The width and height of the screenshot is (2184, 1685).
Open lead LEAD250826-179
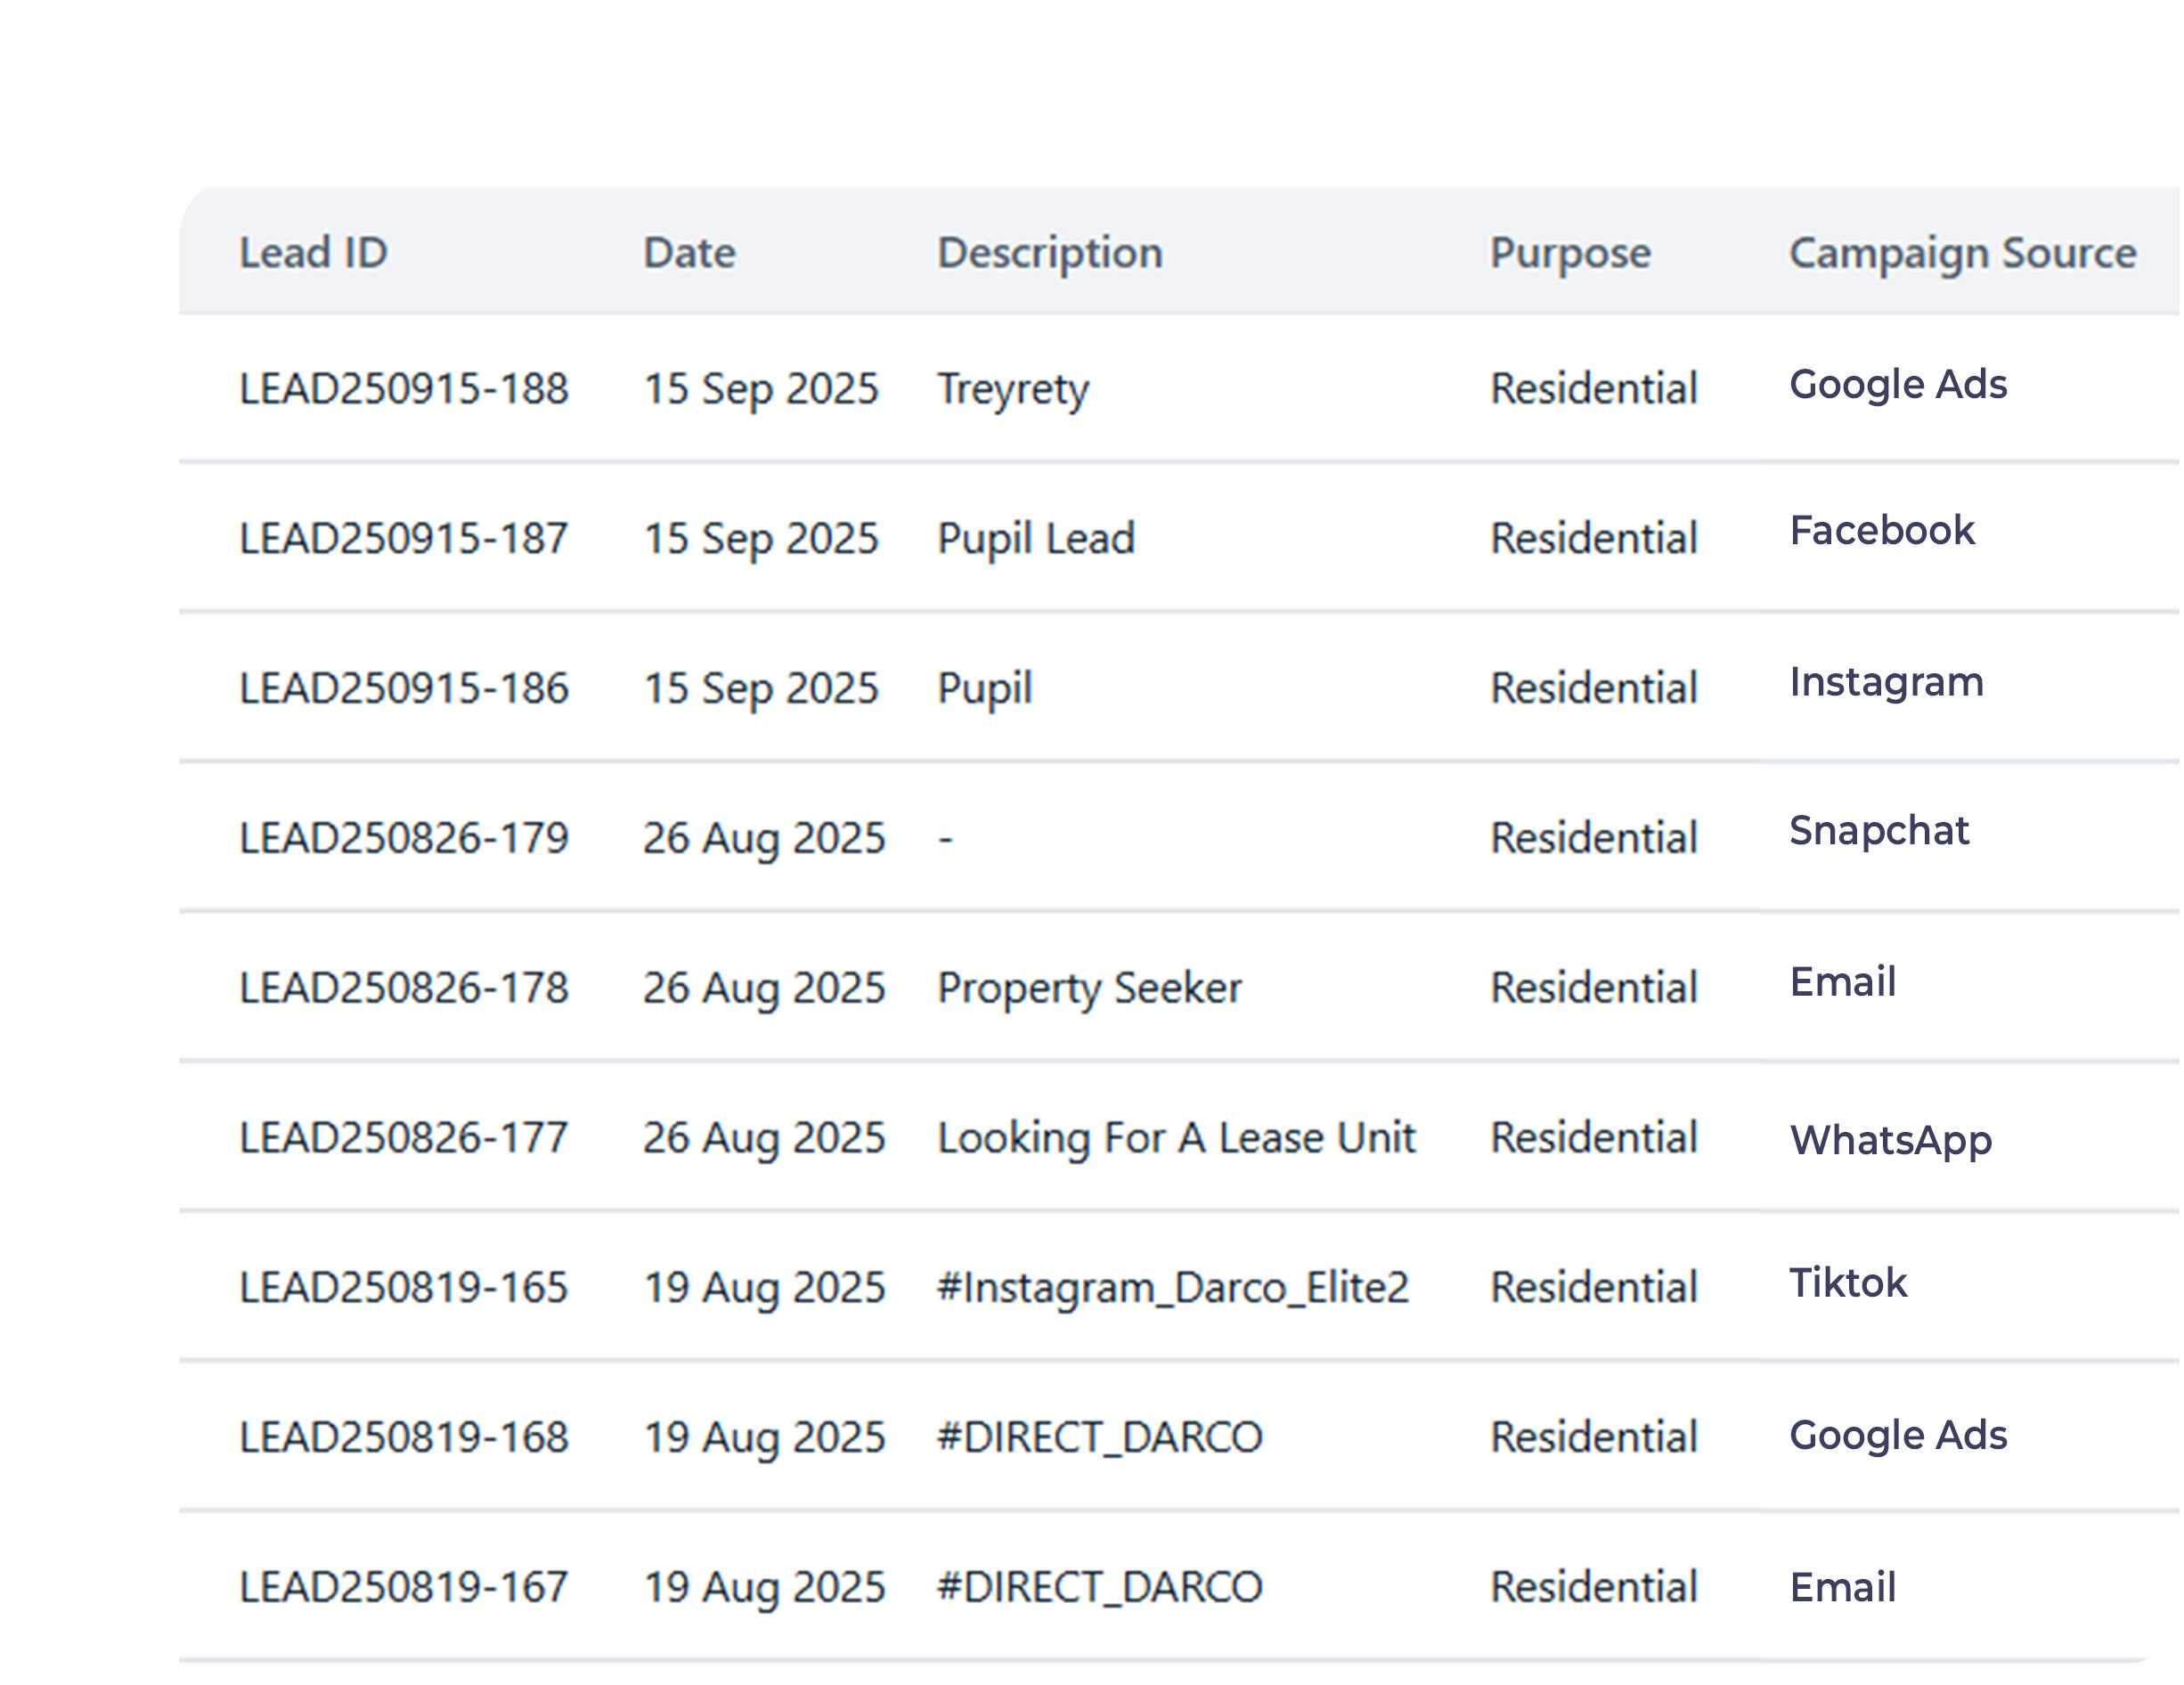click(403, 838)
